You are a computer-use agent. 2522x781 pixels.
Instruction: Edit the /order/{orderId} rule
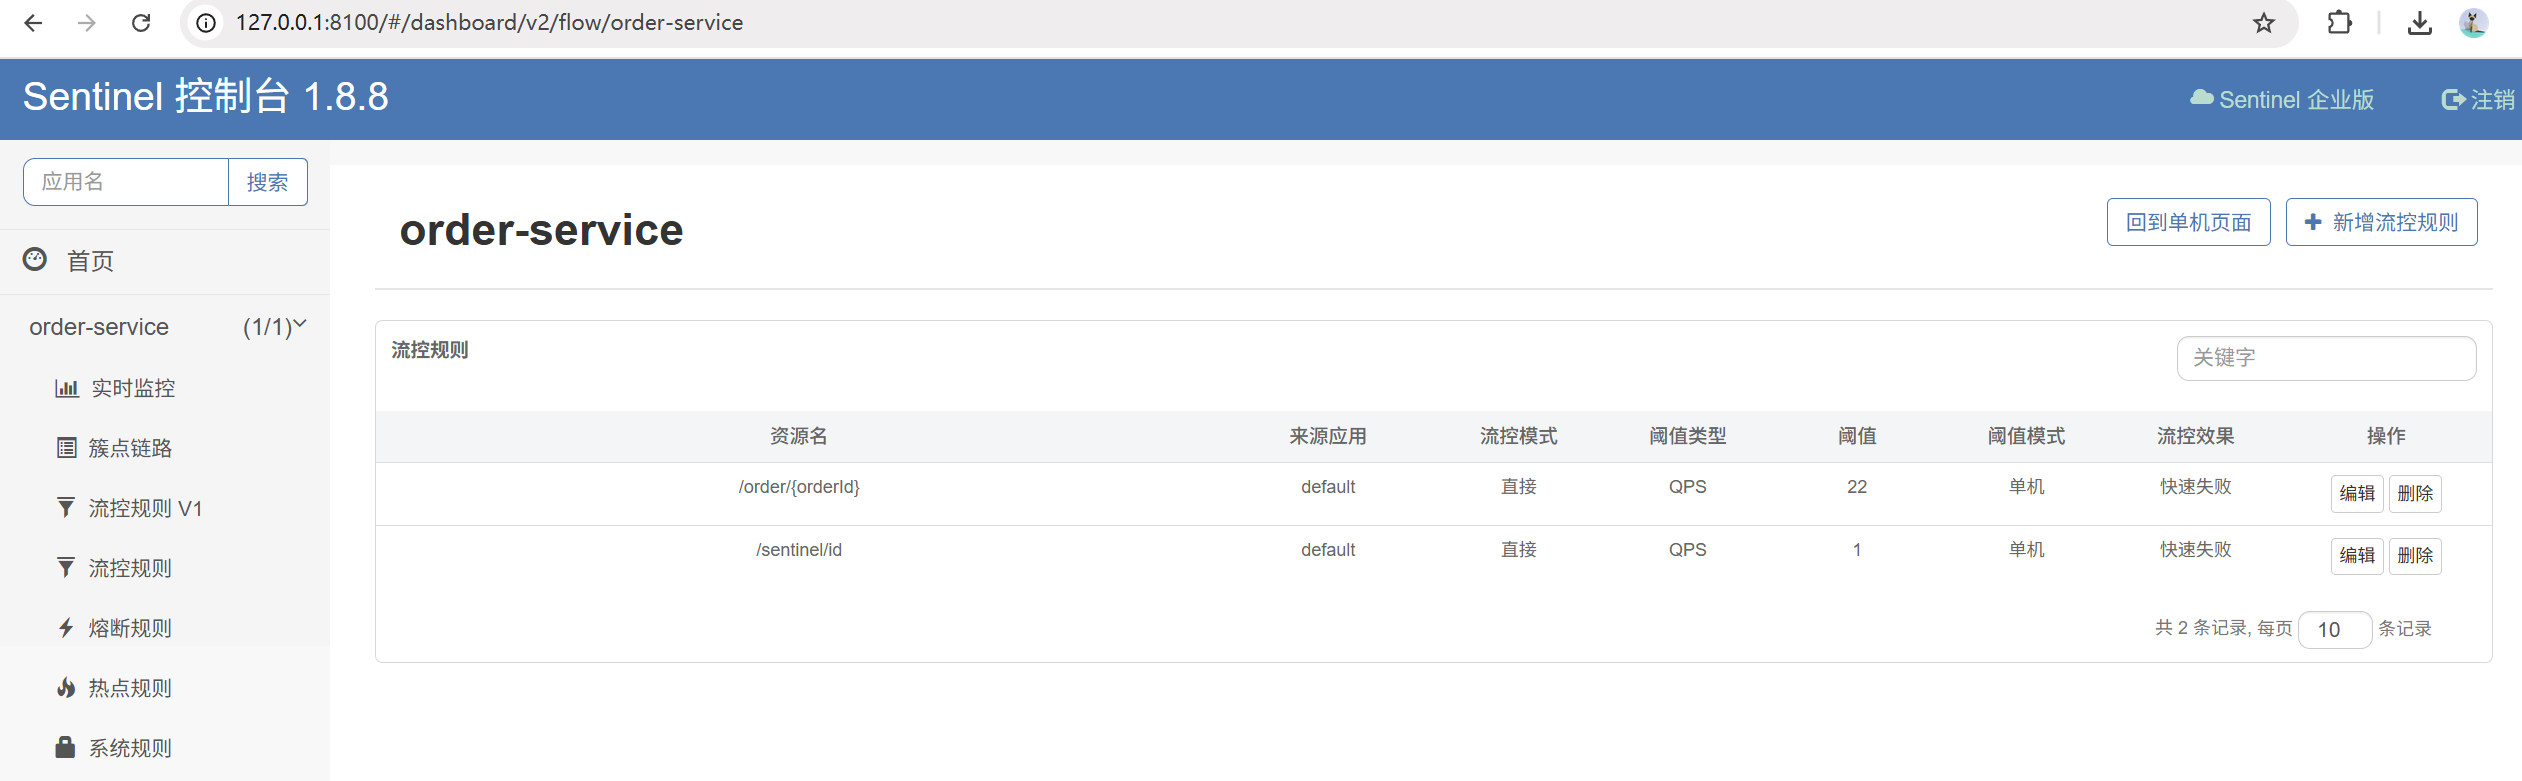point(2357,494)
